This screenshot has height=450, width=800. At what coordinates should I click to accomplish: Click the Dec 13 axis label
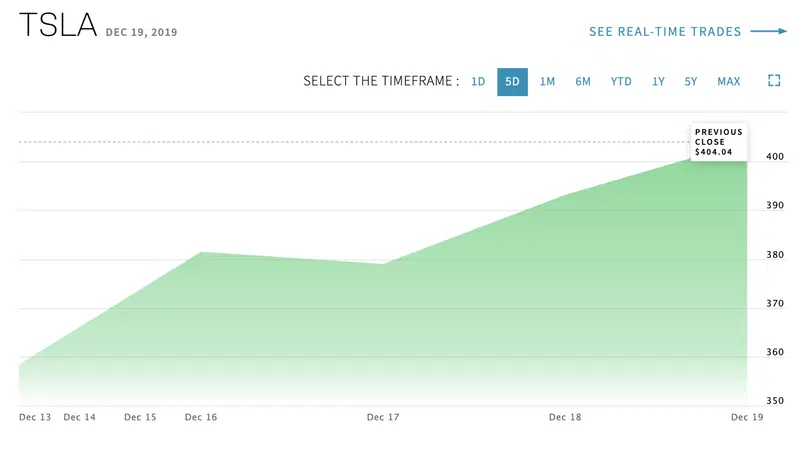(x=35, y=417)
